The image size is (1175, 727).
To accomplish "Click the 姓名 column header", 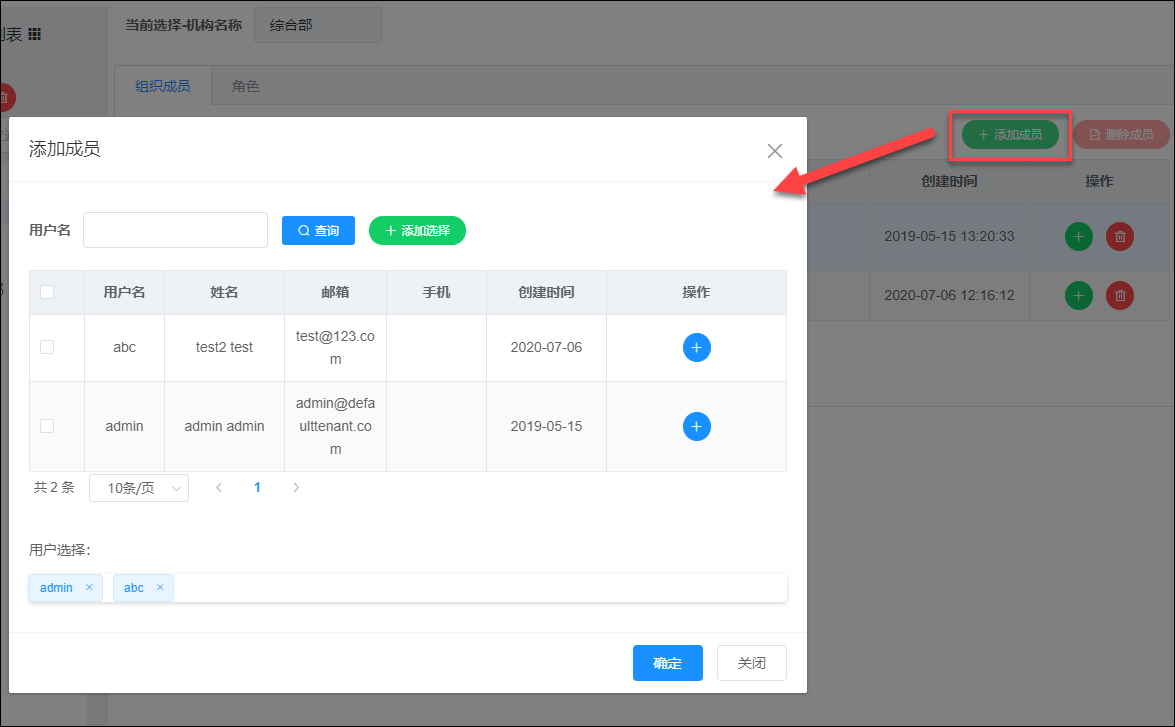I will (x=224, y=292).
